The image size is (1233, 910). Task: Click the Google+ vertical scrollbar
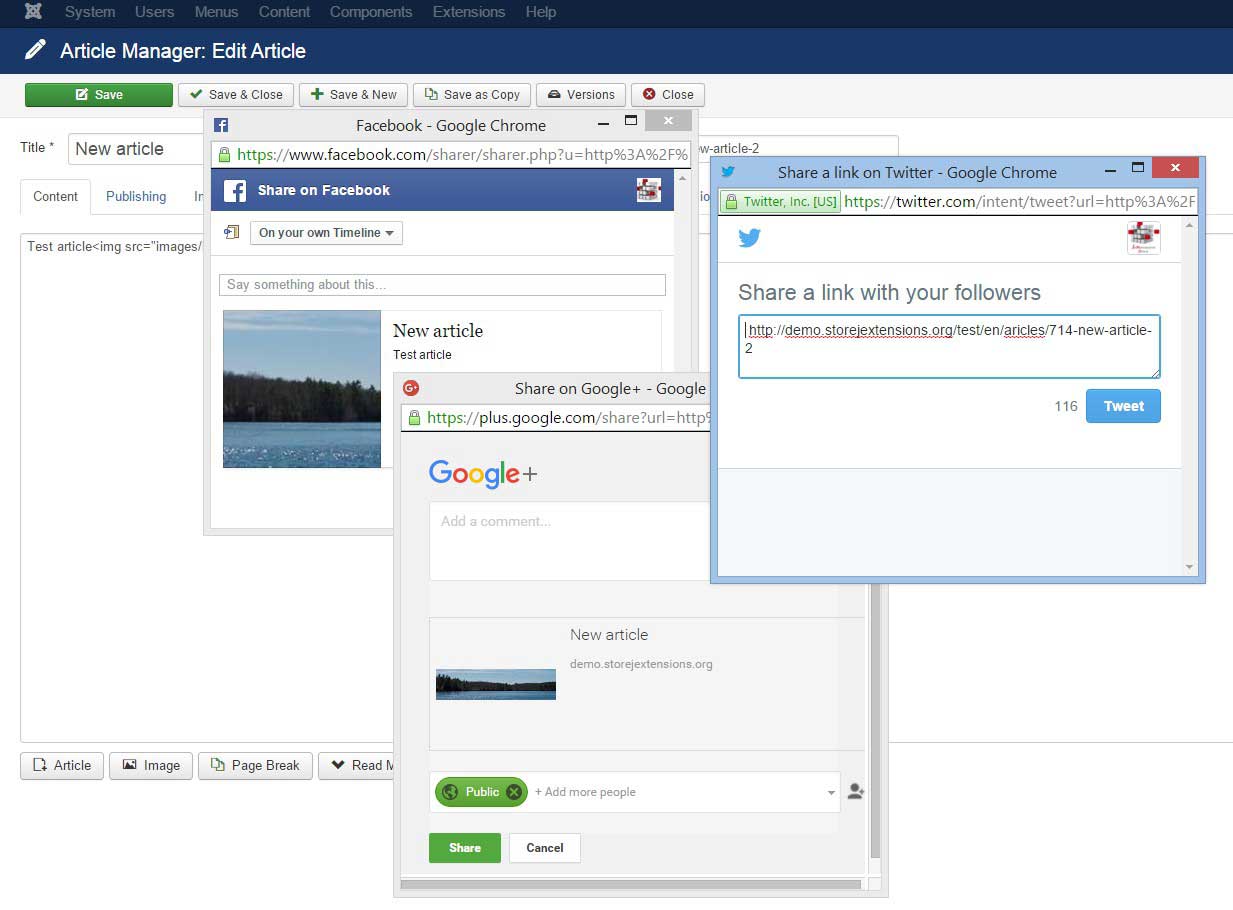pos(876,722)
